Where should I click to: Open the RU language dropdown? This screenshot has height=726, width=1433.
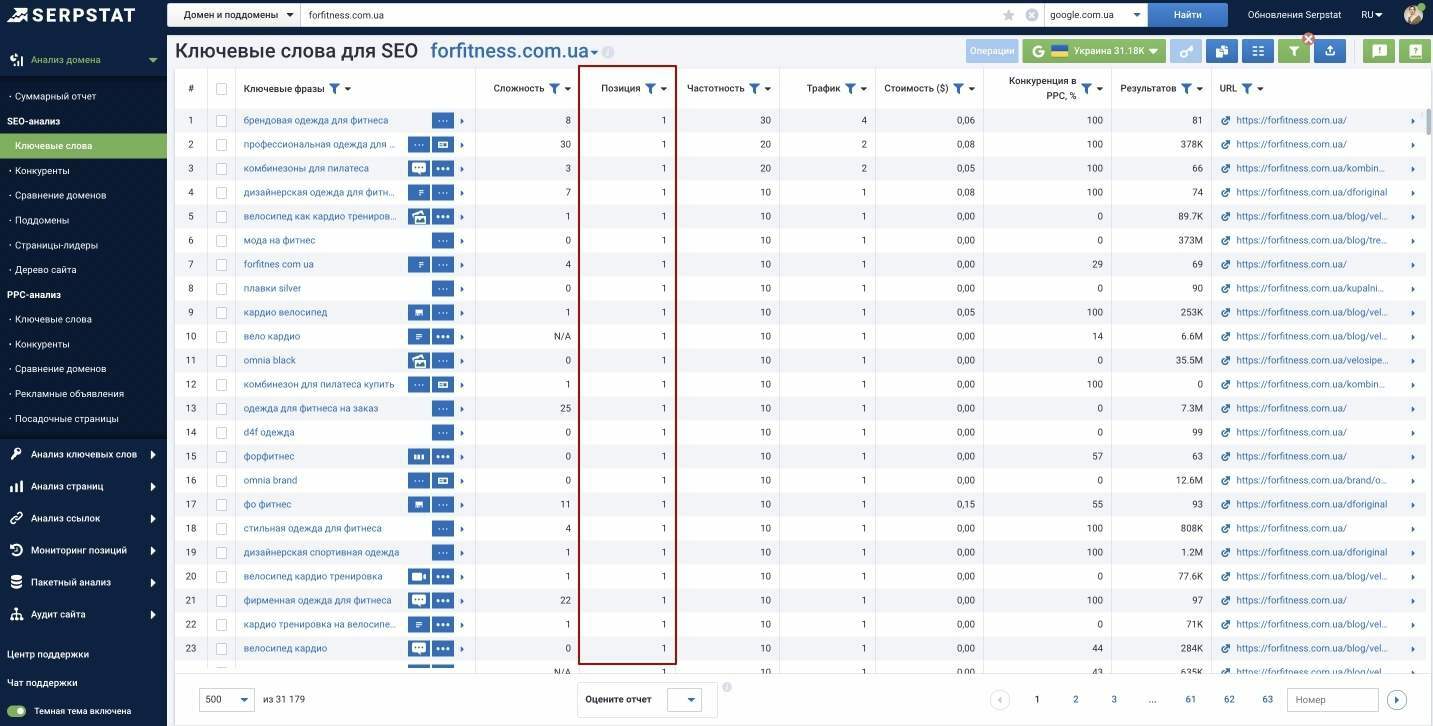[1372, 15]
